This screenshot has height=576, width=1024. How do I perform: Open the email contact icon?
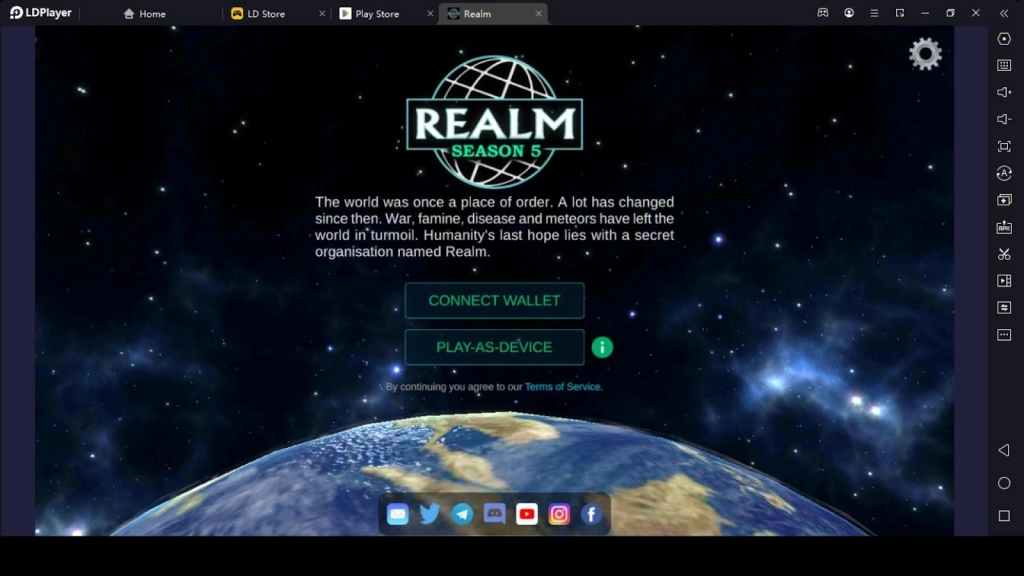[x=398, y=514]
